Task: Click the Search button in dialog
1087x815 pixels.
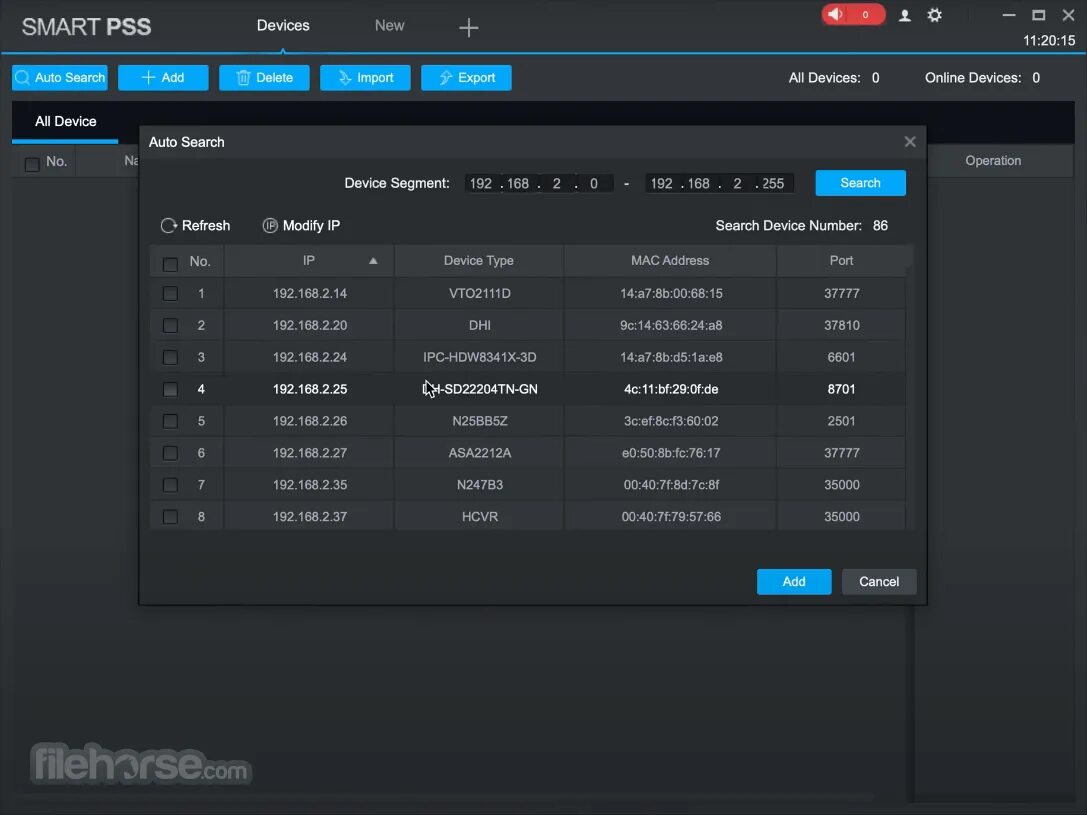Action: coord(860,183)
